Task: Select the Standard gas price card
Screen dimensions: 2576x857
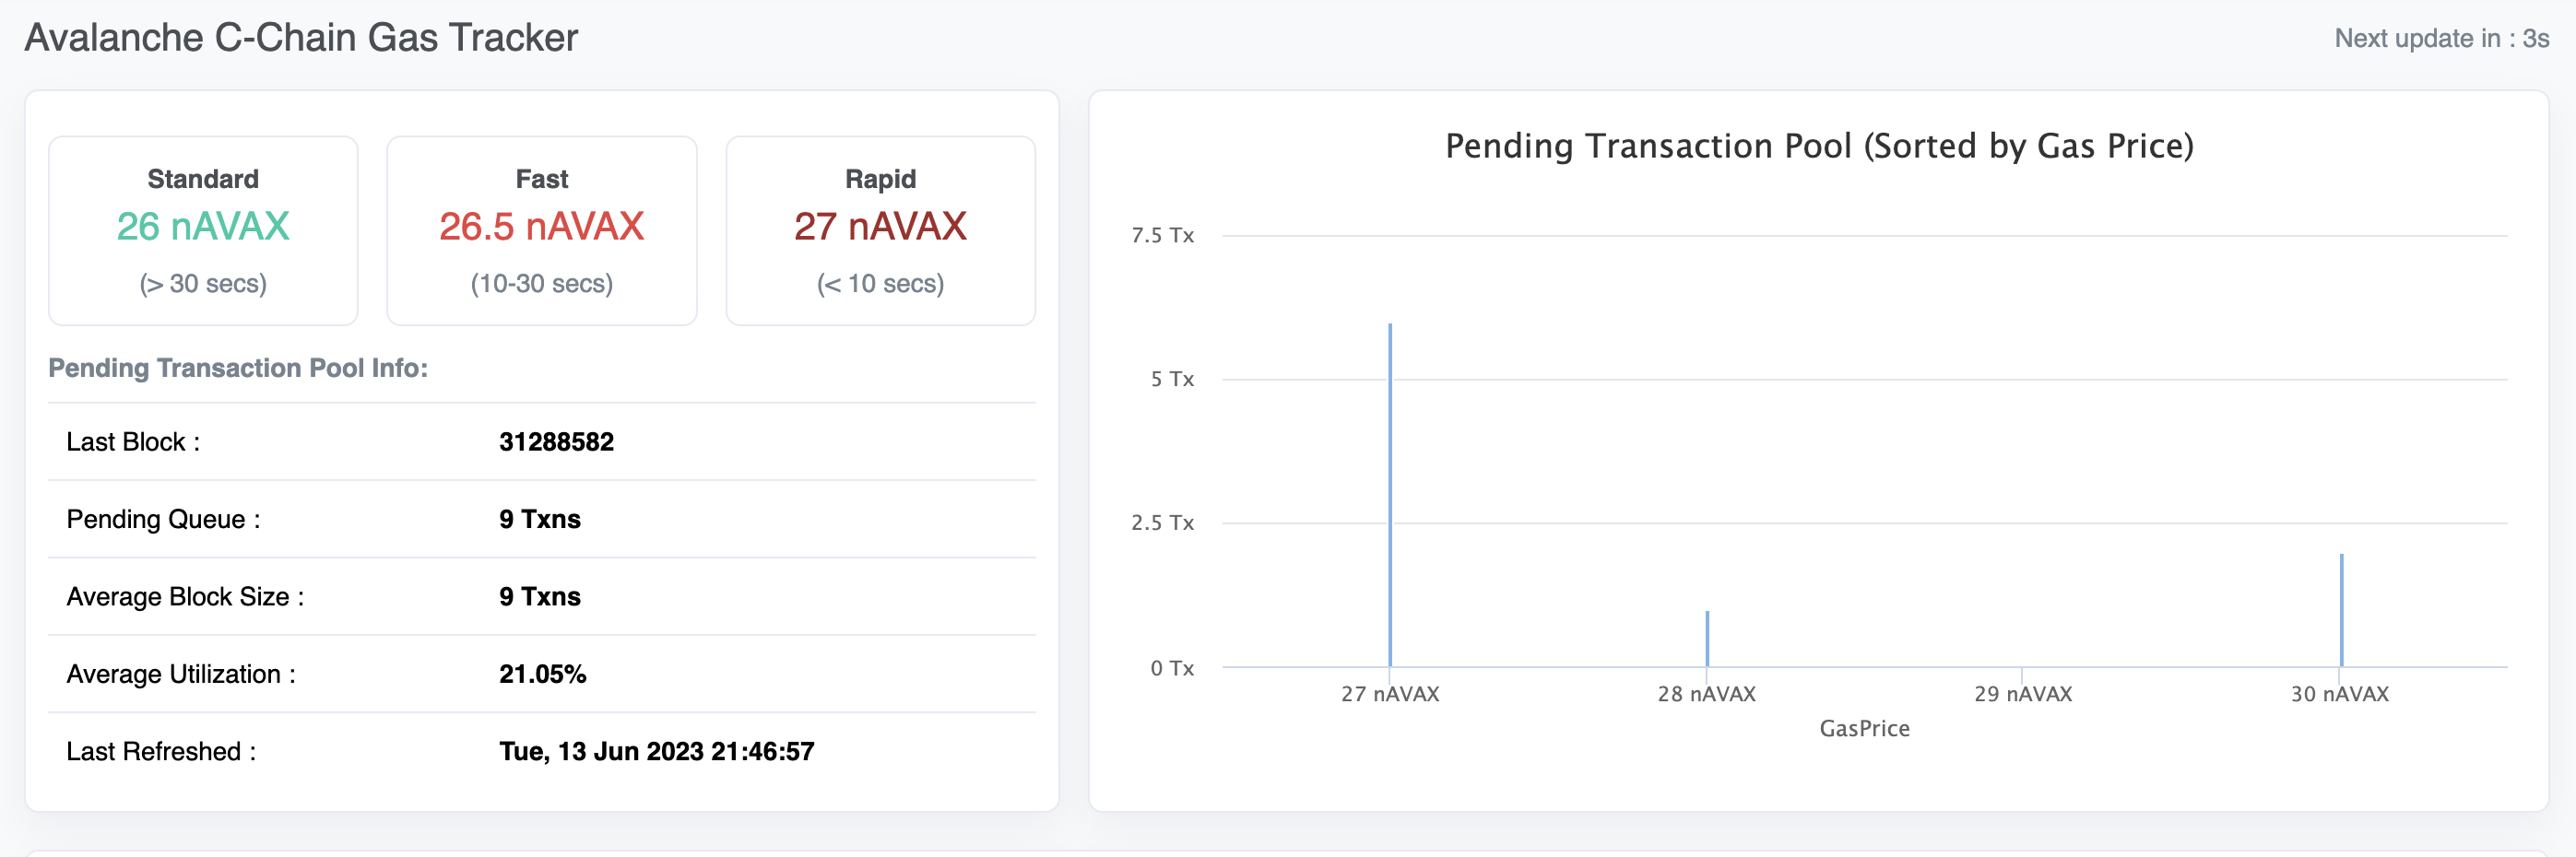Action: click(203, 230)
